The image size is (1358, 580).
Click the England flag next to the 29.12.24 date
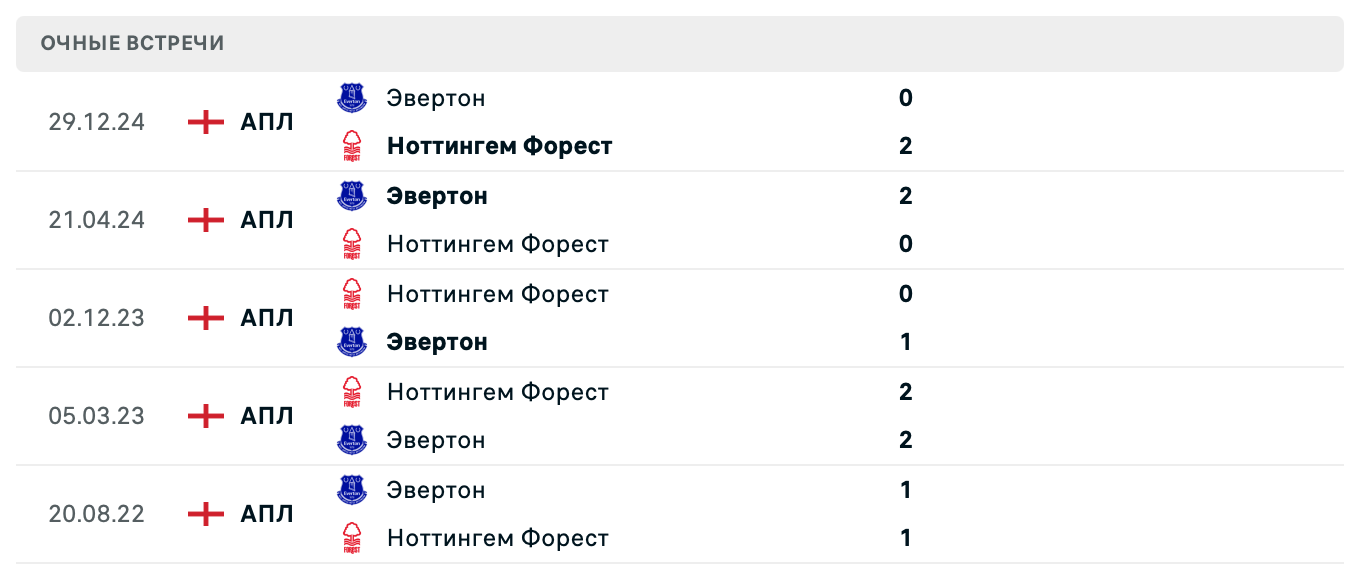click(204, 121)
